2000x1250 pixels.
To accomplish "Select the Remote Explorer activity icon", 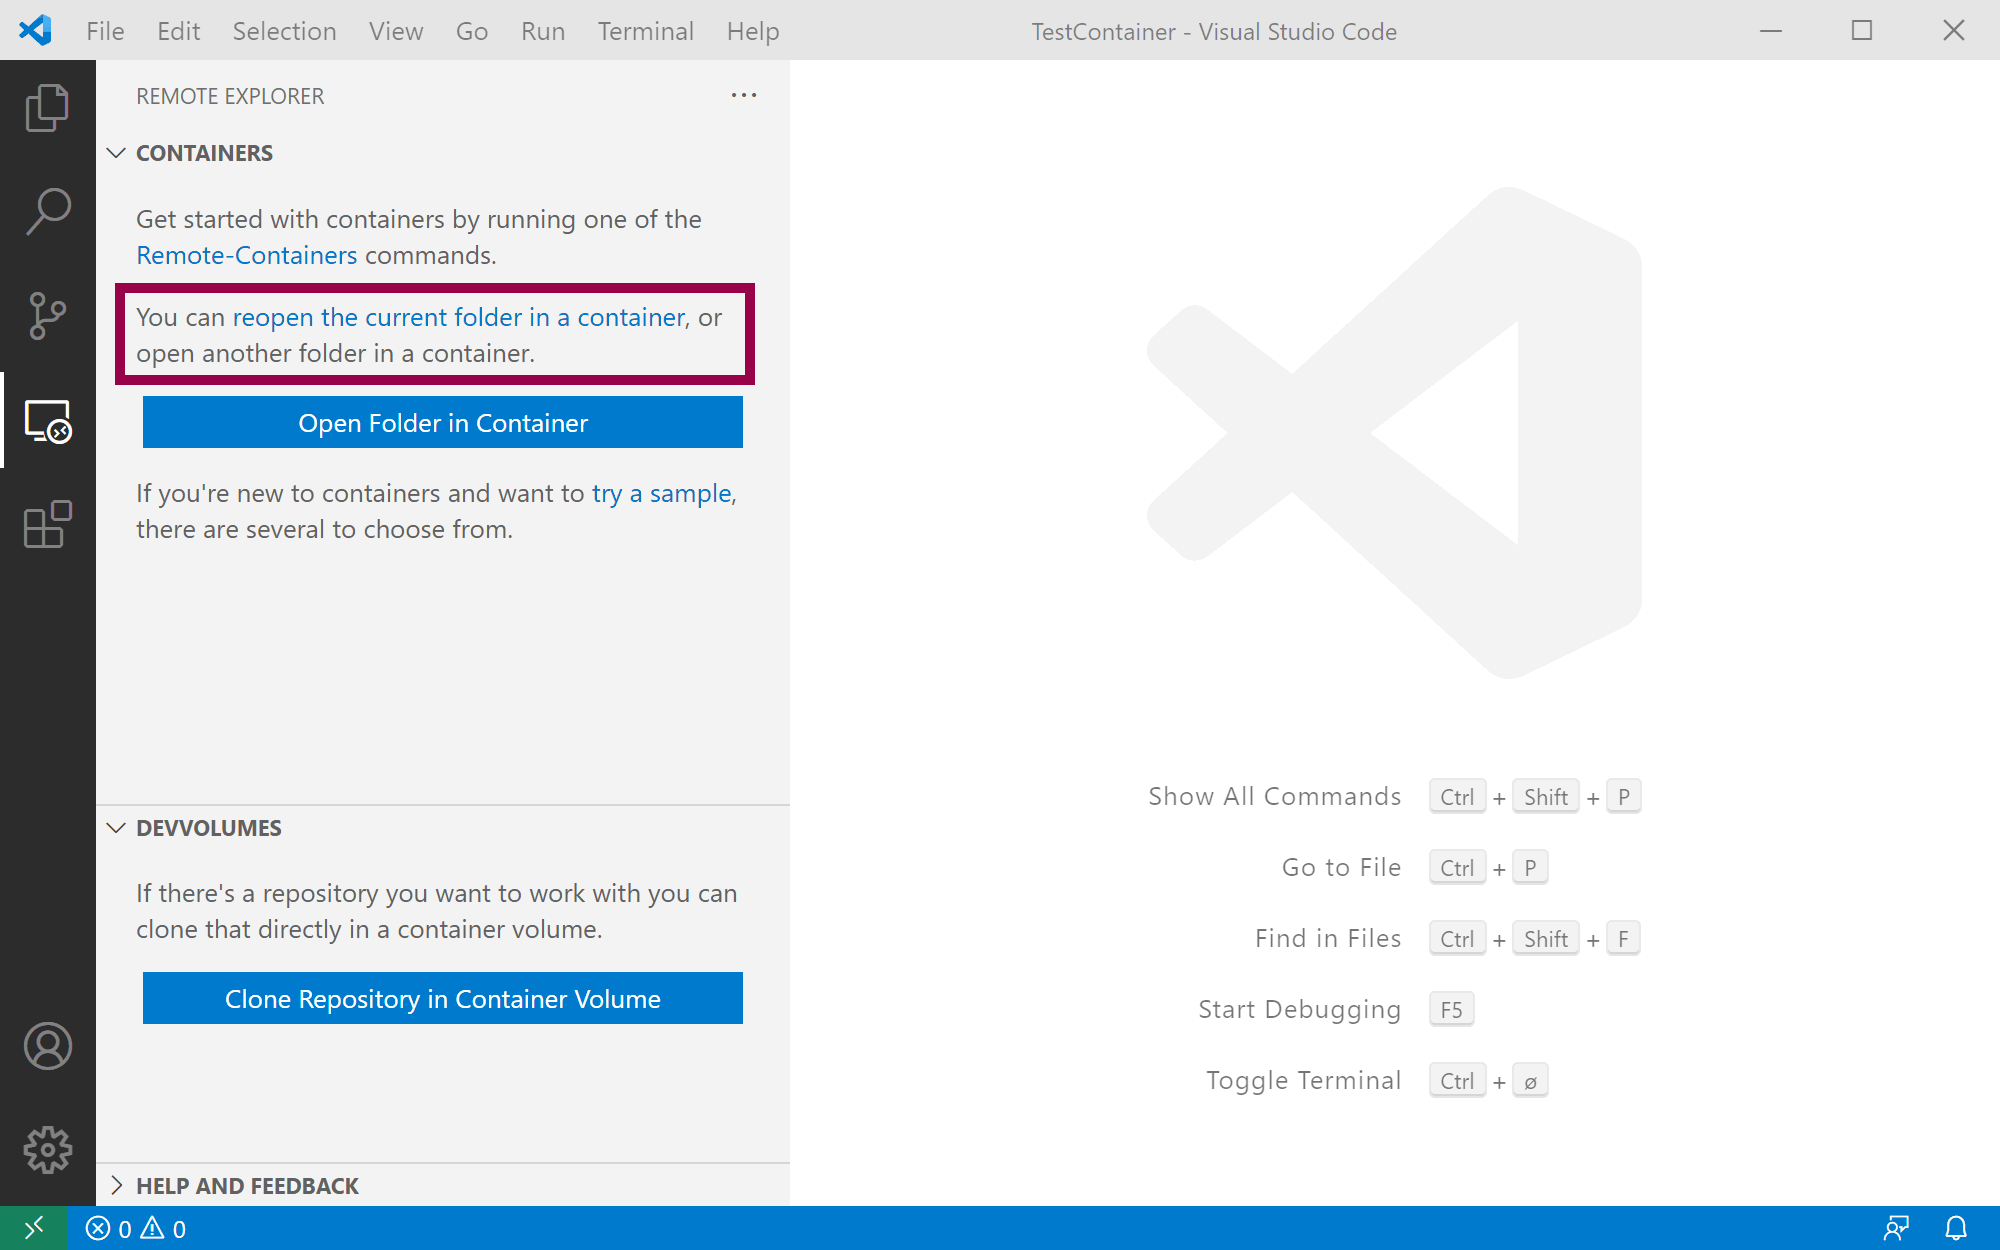I will tap(47, 421).
